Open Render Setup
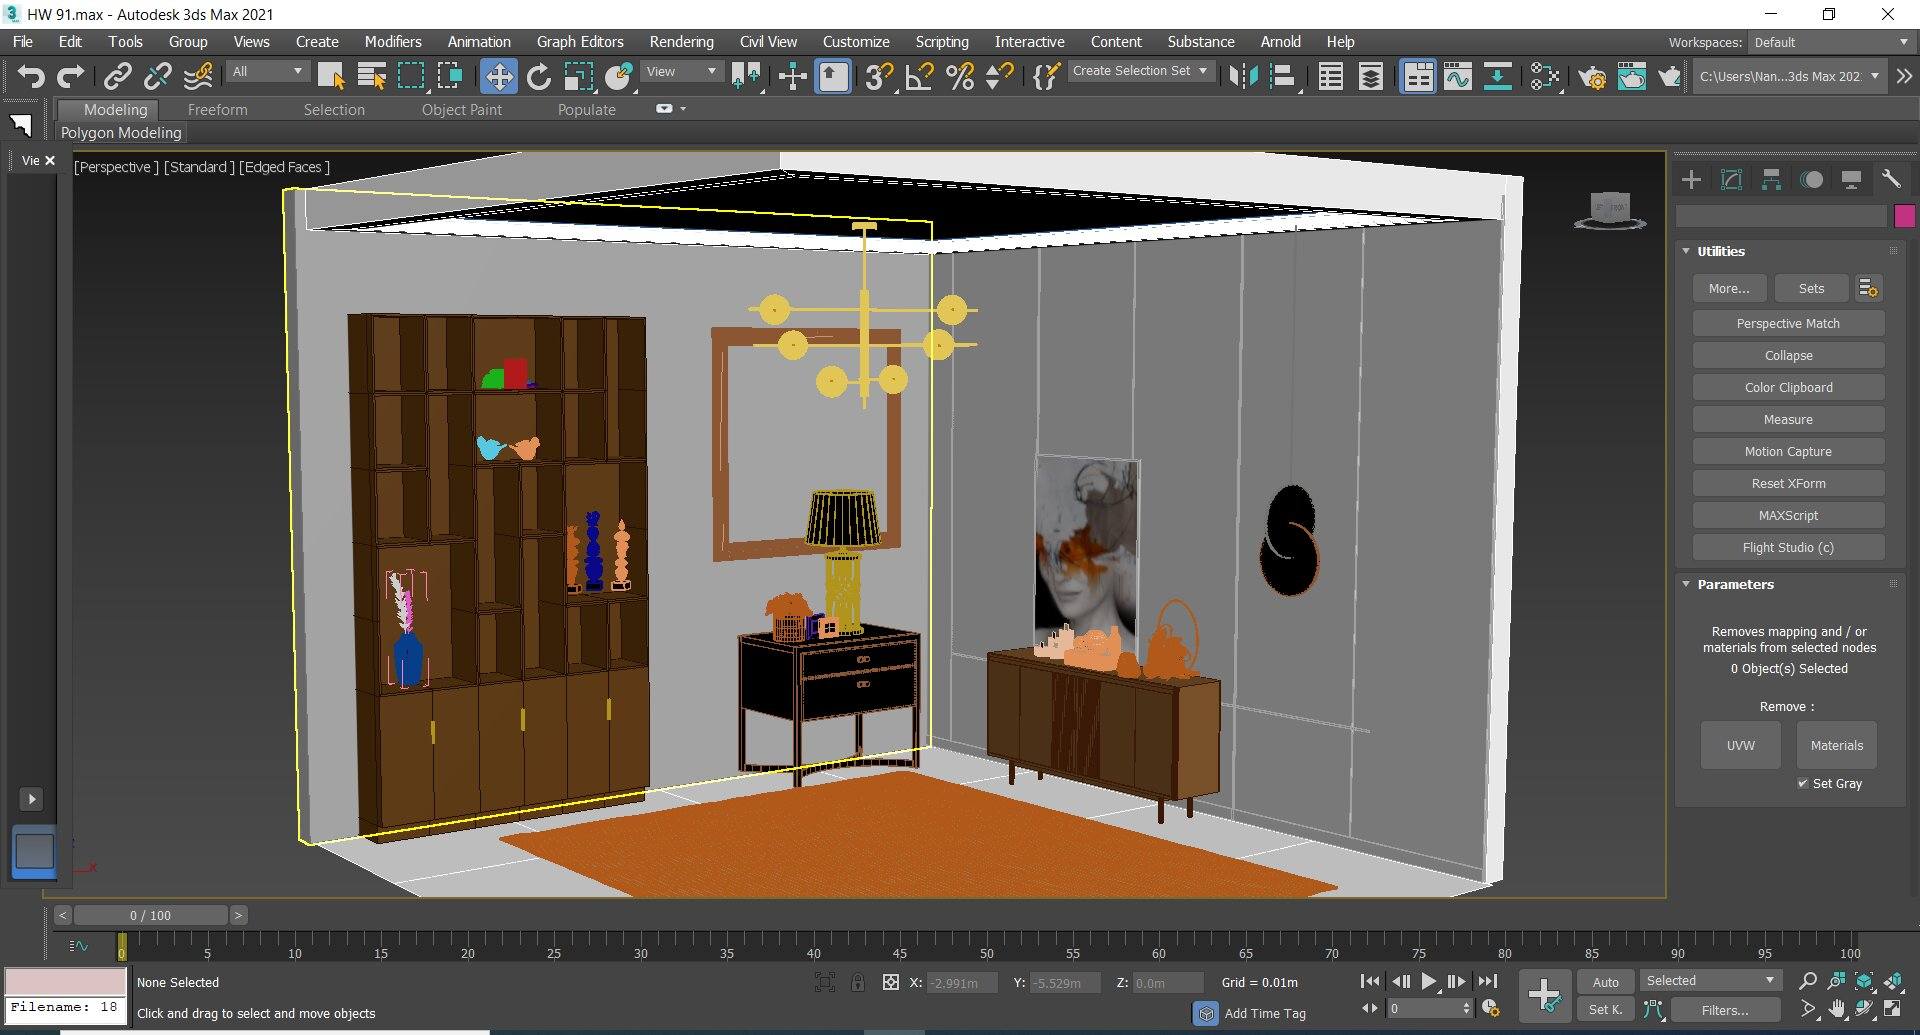 pyautogui.click(x=1593, y=77)
